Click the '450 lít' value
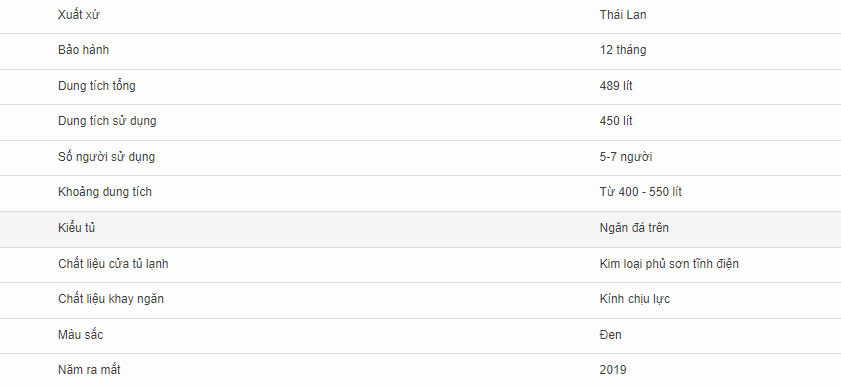This screenshot has height=388, width=841. coord(616,121)
